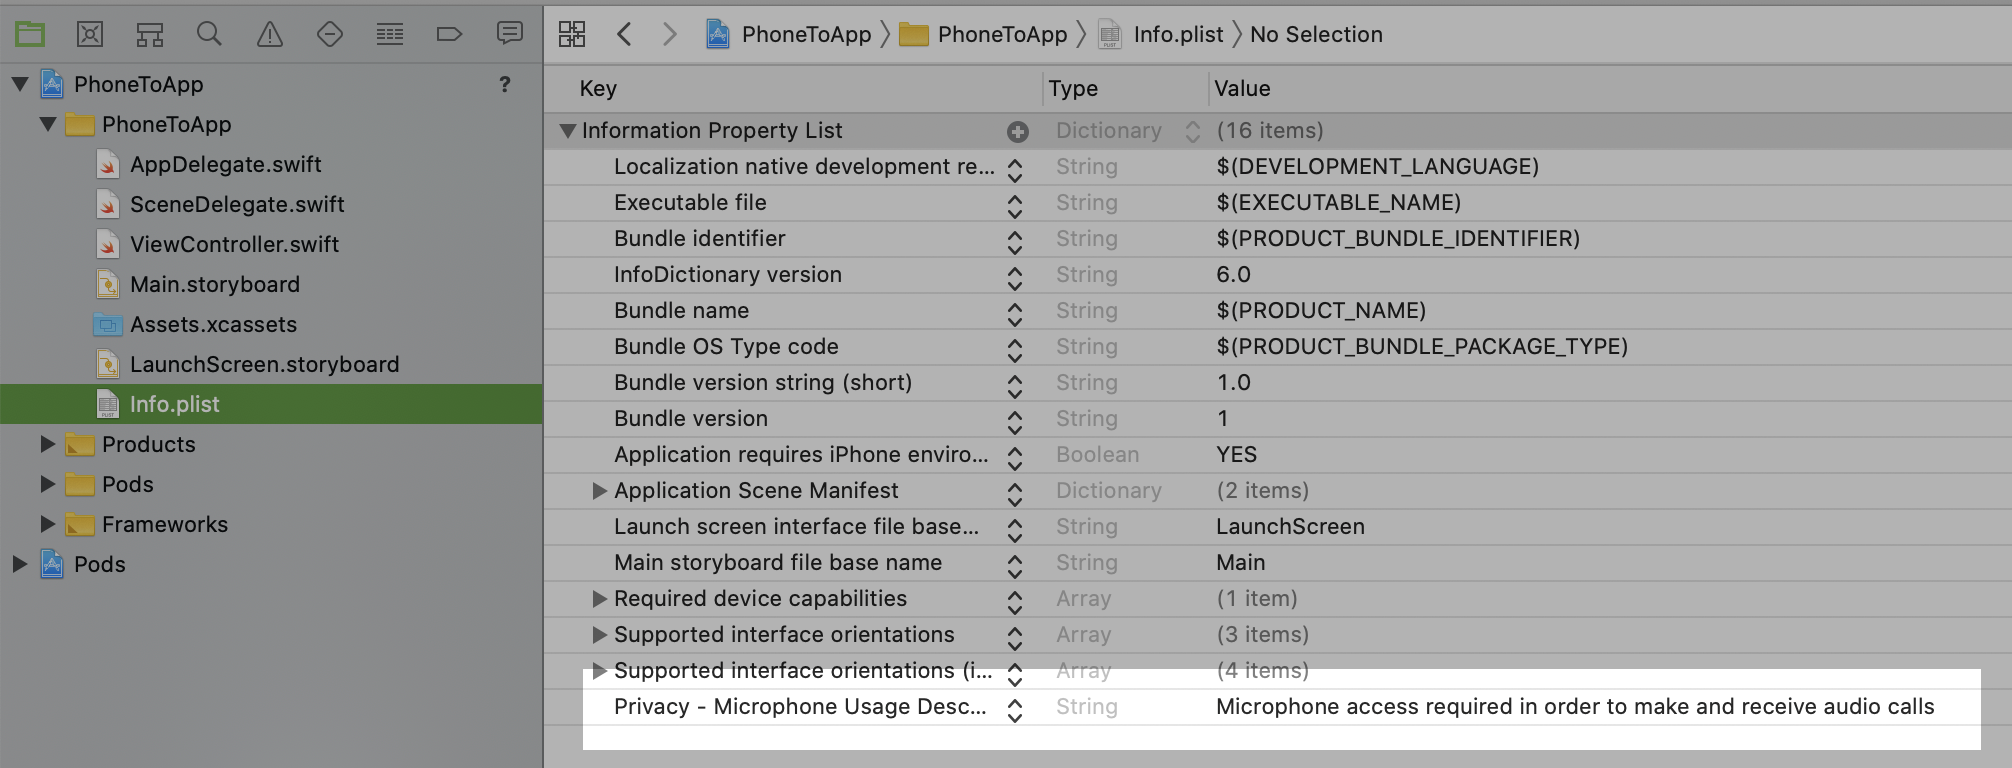Click the related items grid icon
Screen dimensions: 2012x768
click(x=572, y=35)
